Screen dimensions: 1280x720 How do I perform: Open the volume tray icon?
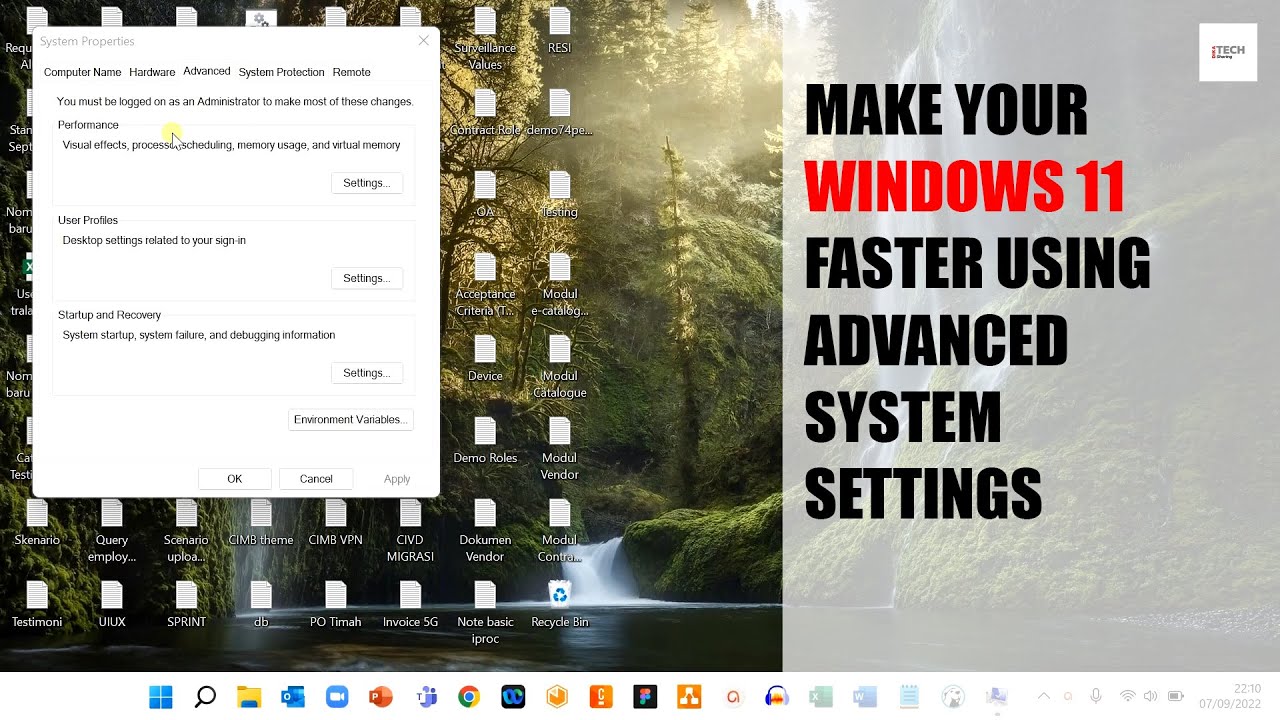[1150, 696]
